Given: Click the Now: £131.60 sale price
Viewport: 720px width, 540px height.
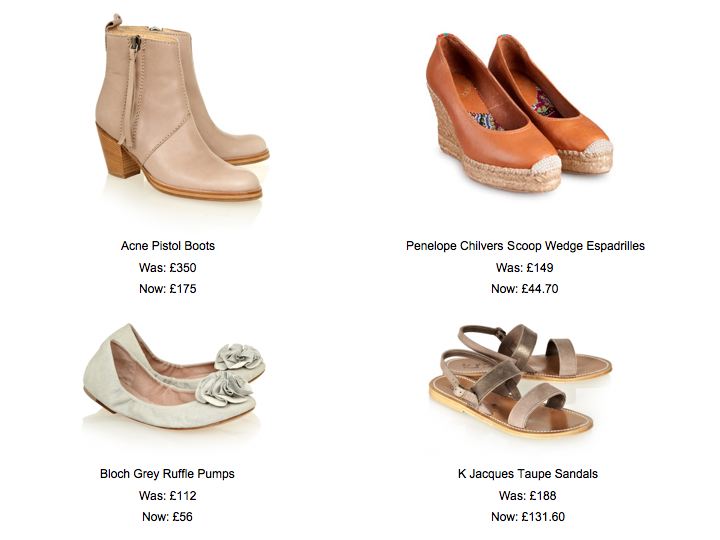Looking at the screenshot, I should coord(528,517).
